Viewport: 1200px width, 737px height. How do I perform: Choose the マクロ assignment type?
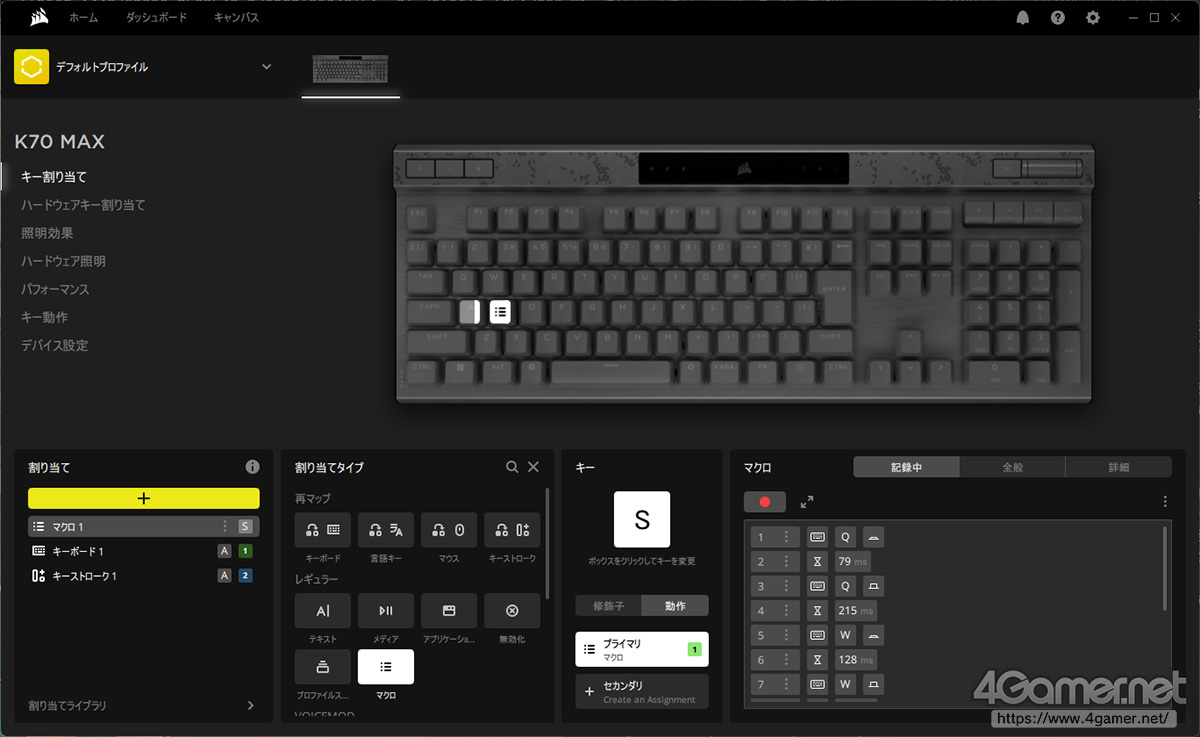[386, 667]
